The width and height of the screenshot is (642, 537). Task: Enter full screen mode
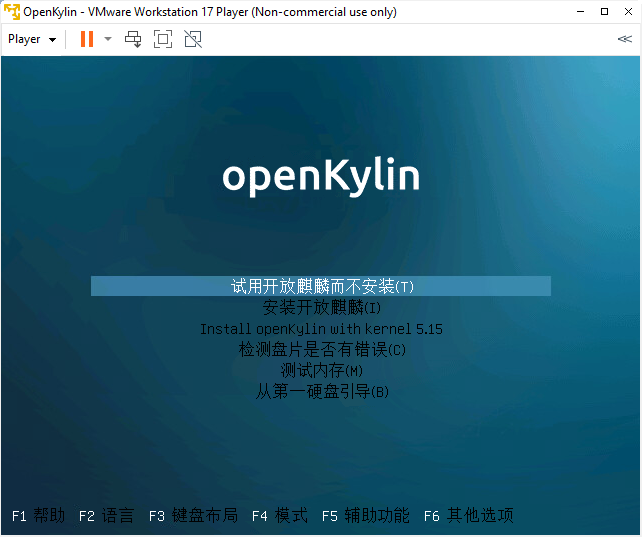163,39
